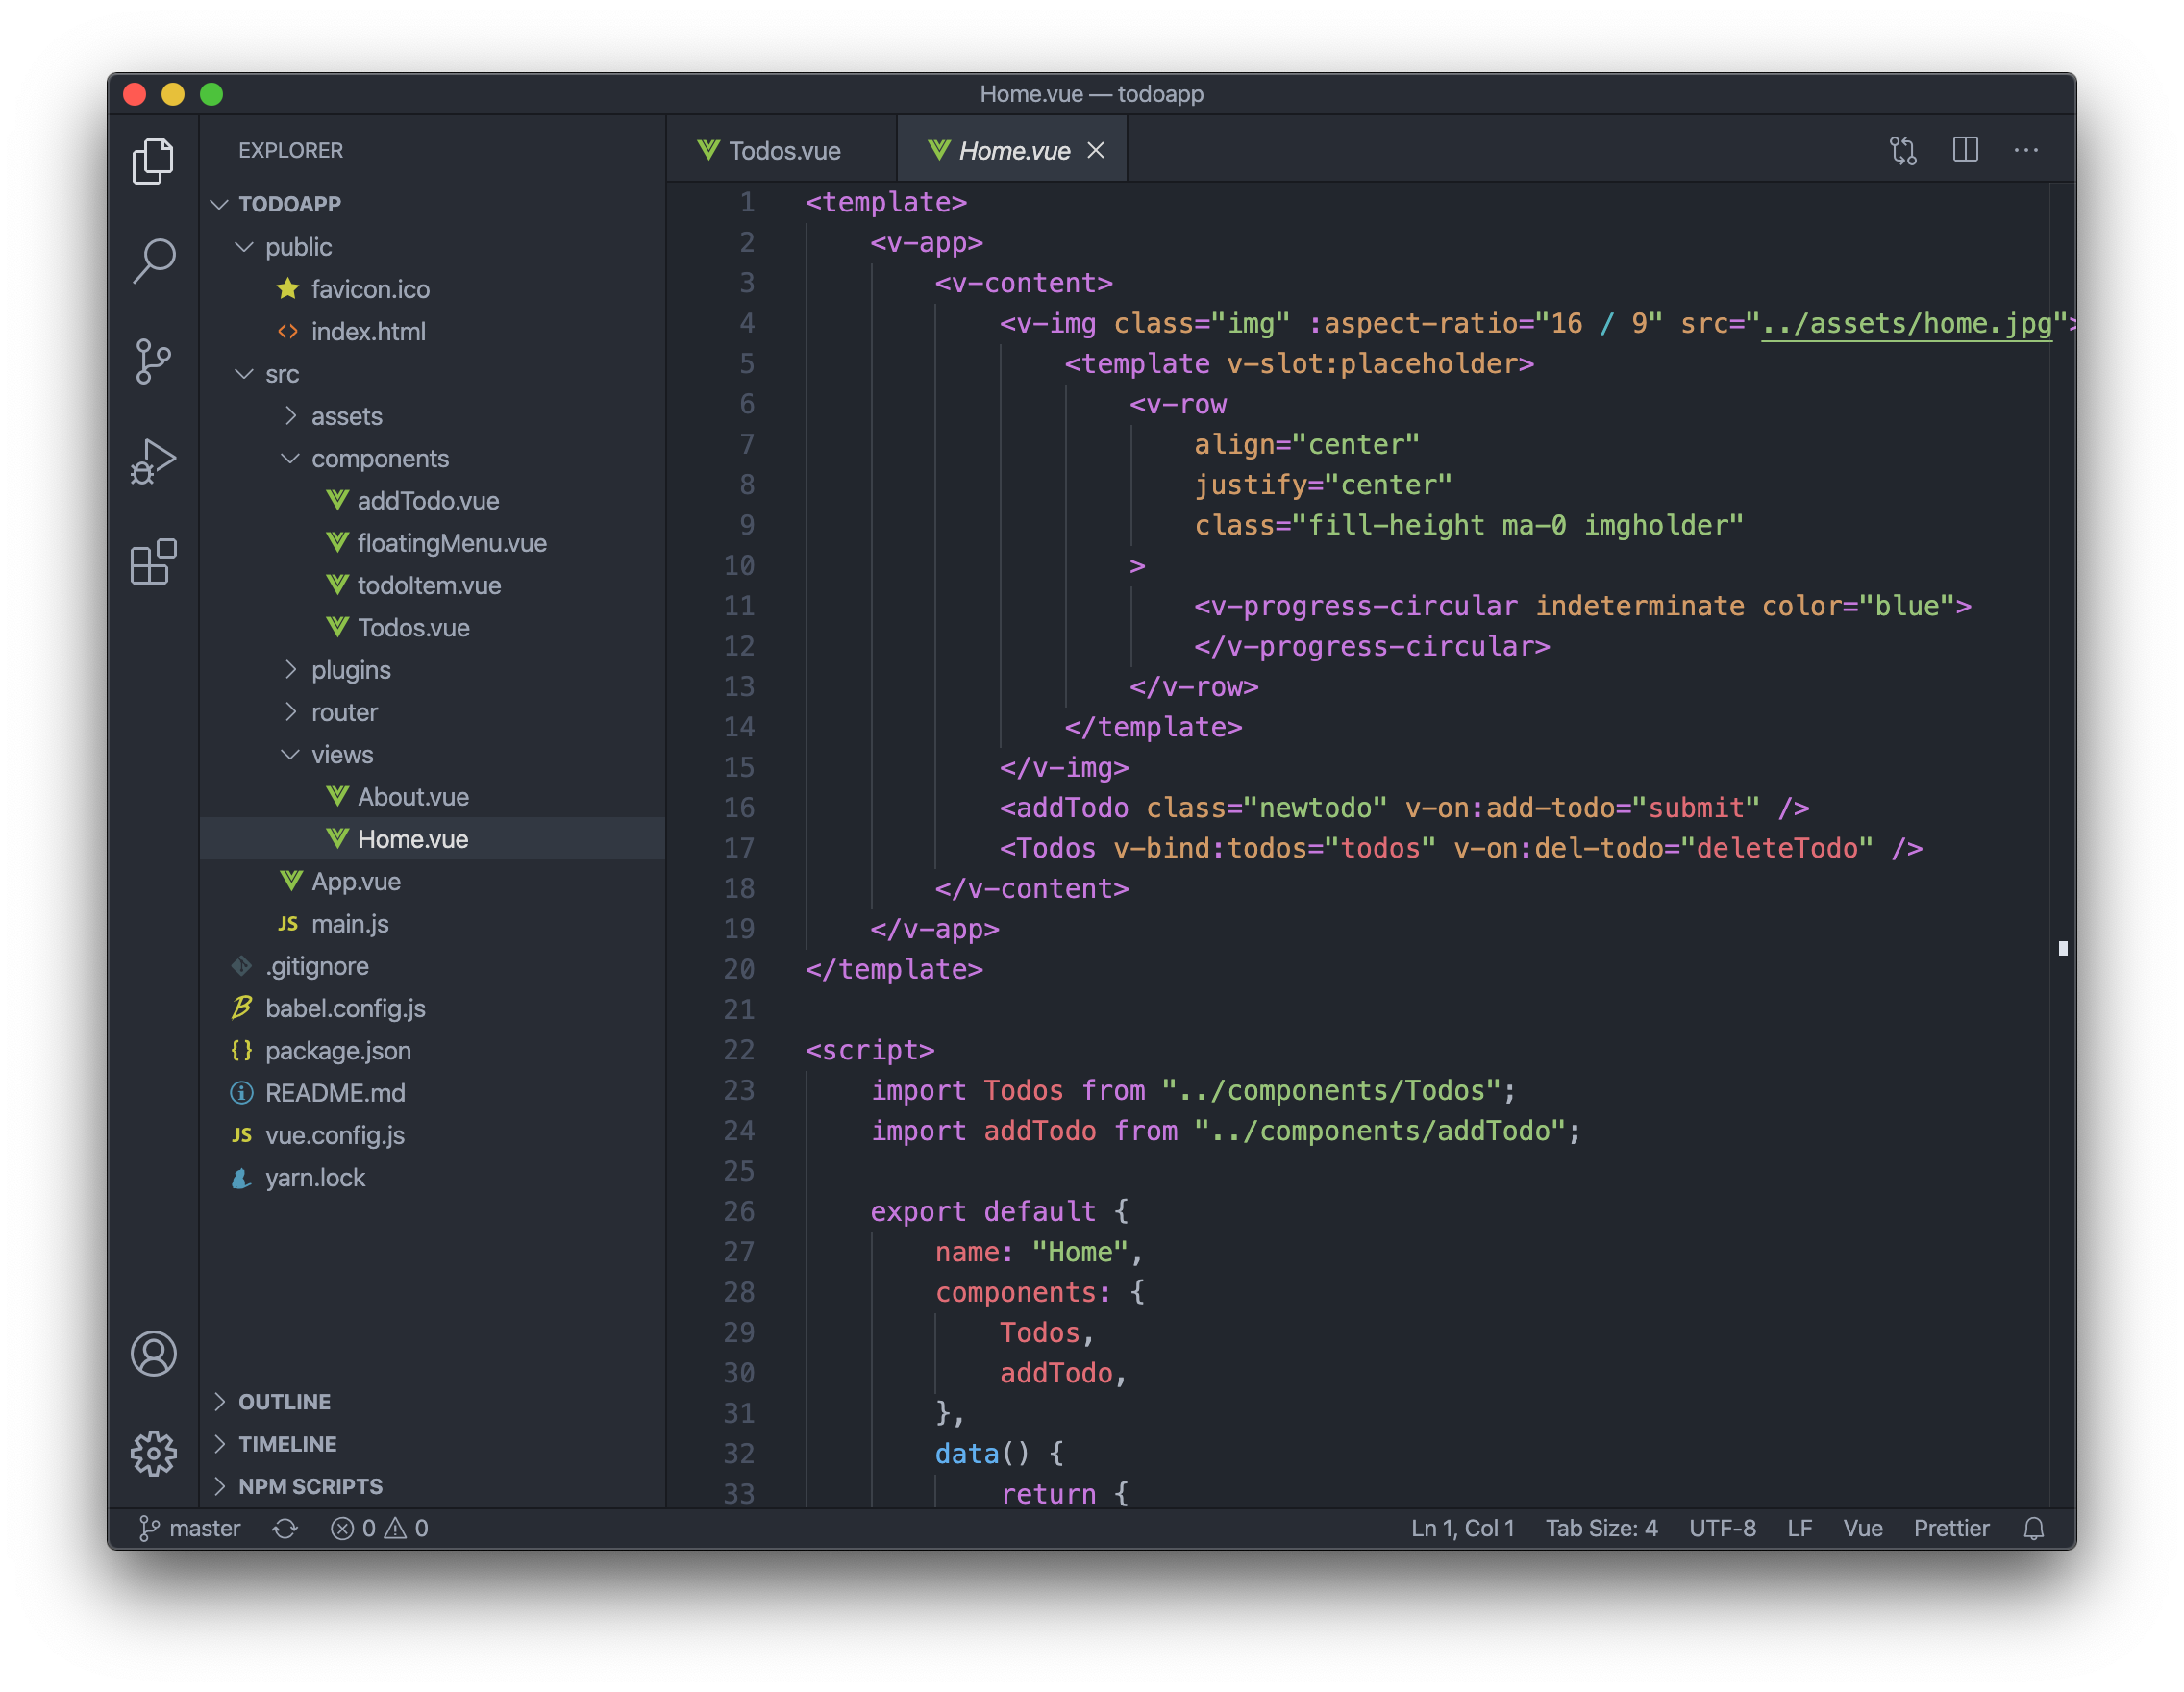2184x1692 pixels.
Task: Open main.js file
Action: [432, 923]
